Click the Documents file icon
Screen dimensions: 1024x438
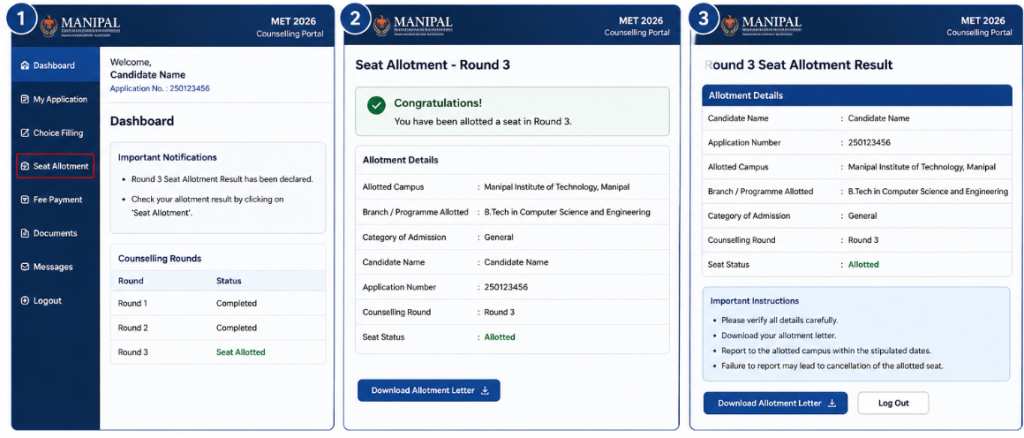click(x=25, y=234)
